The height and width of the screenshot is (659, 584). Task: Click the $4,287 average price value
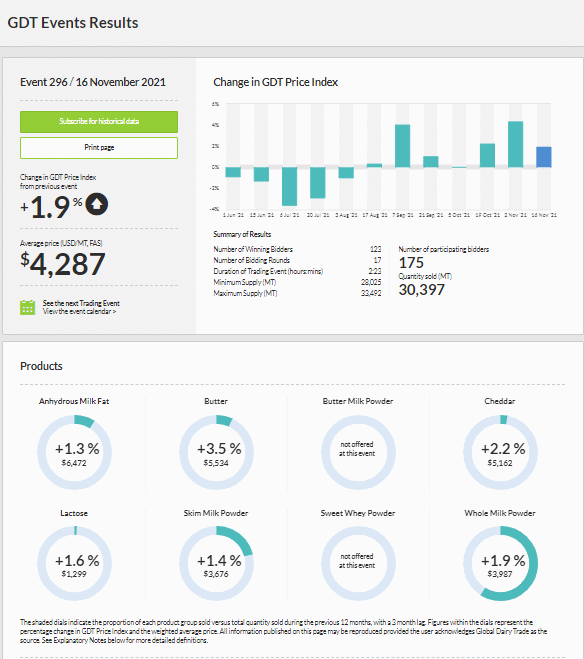[x=63, y=264]
